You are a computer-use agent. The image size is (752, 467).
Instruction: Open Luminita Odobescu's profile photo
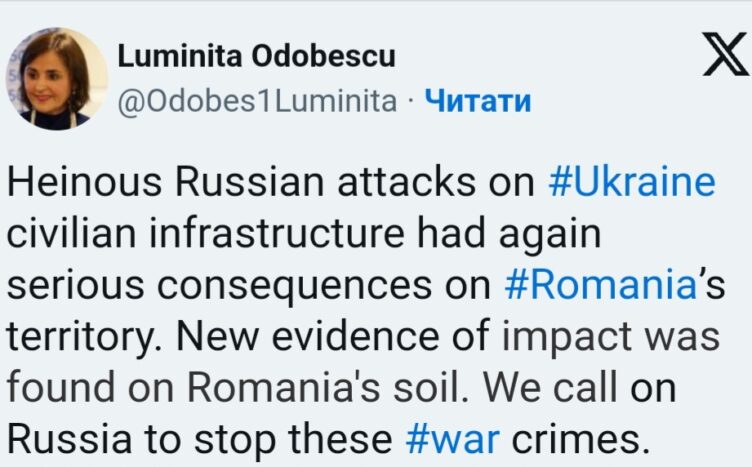coord(62,78)
